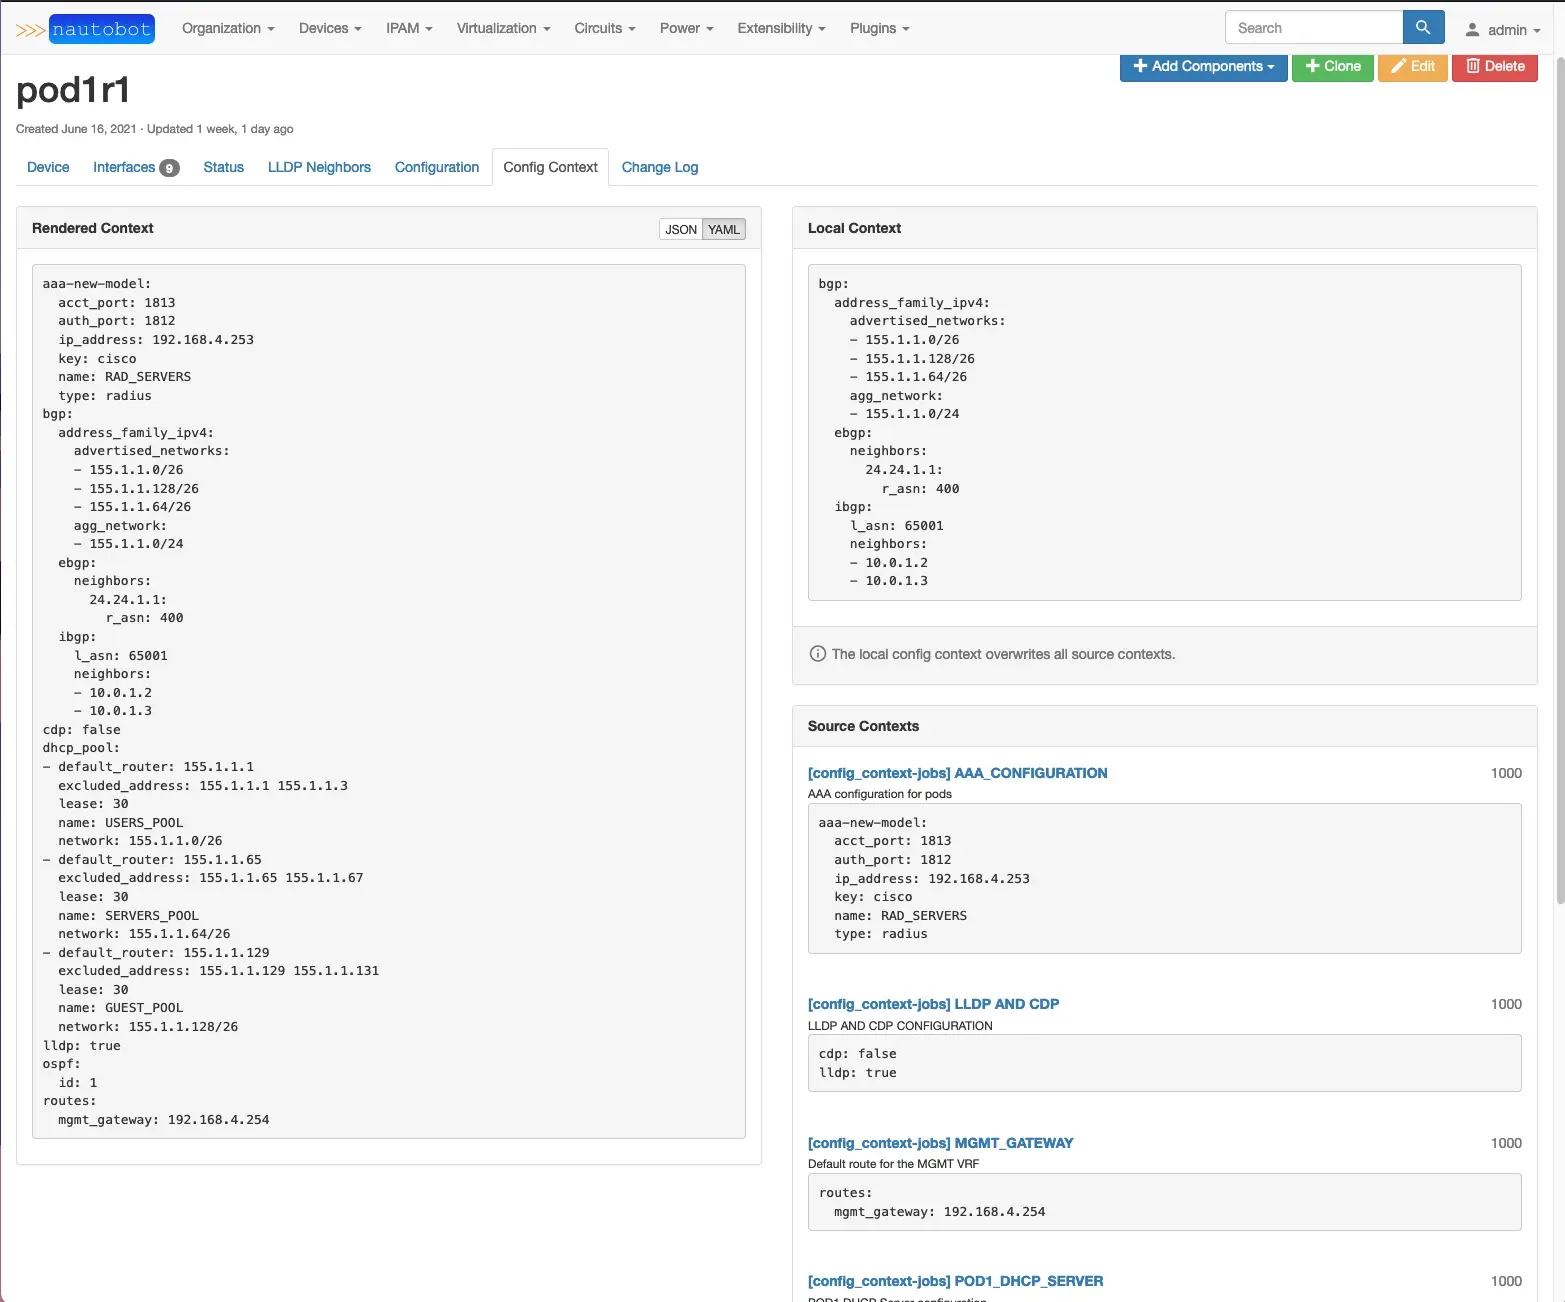1565x1302 pixels.
Task: Open the Change Log tab
Action: pyautogui.click(x=659, y=167)
